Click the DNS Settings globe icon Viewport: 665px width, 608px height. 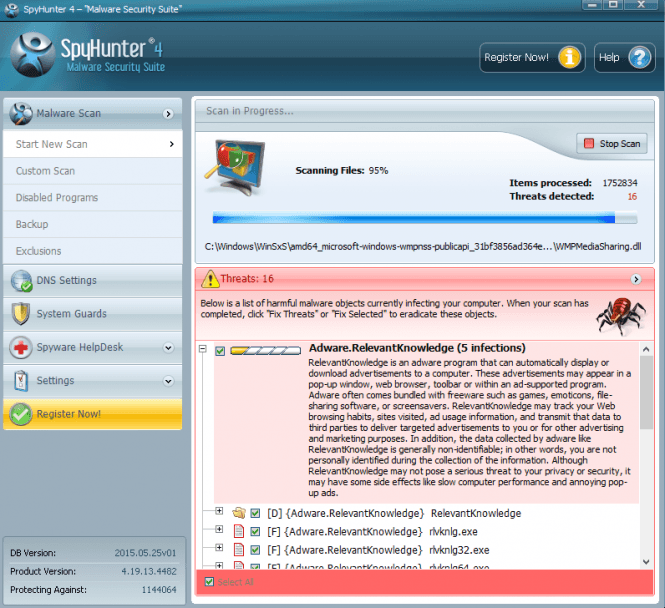(x=21, y=281)
